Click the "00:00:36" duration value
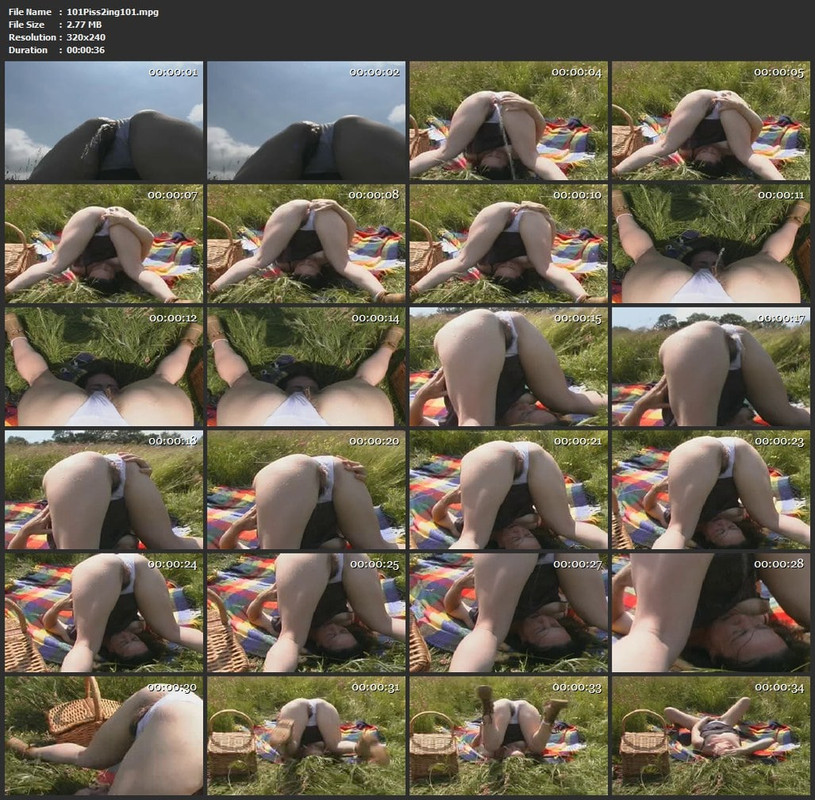Image resolution: width=815 pixels, height=800 pixels. (85, 50)
